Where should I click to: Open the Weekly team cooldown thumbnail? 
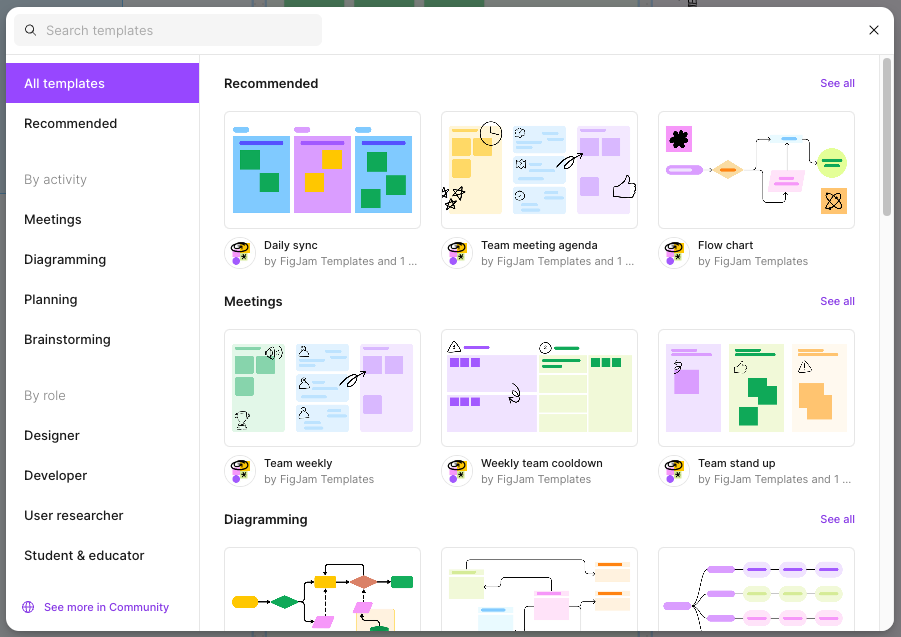[x=540, y=388]
